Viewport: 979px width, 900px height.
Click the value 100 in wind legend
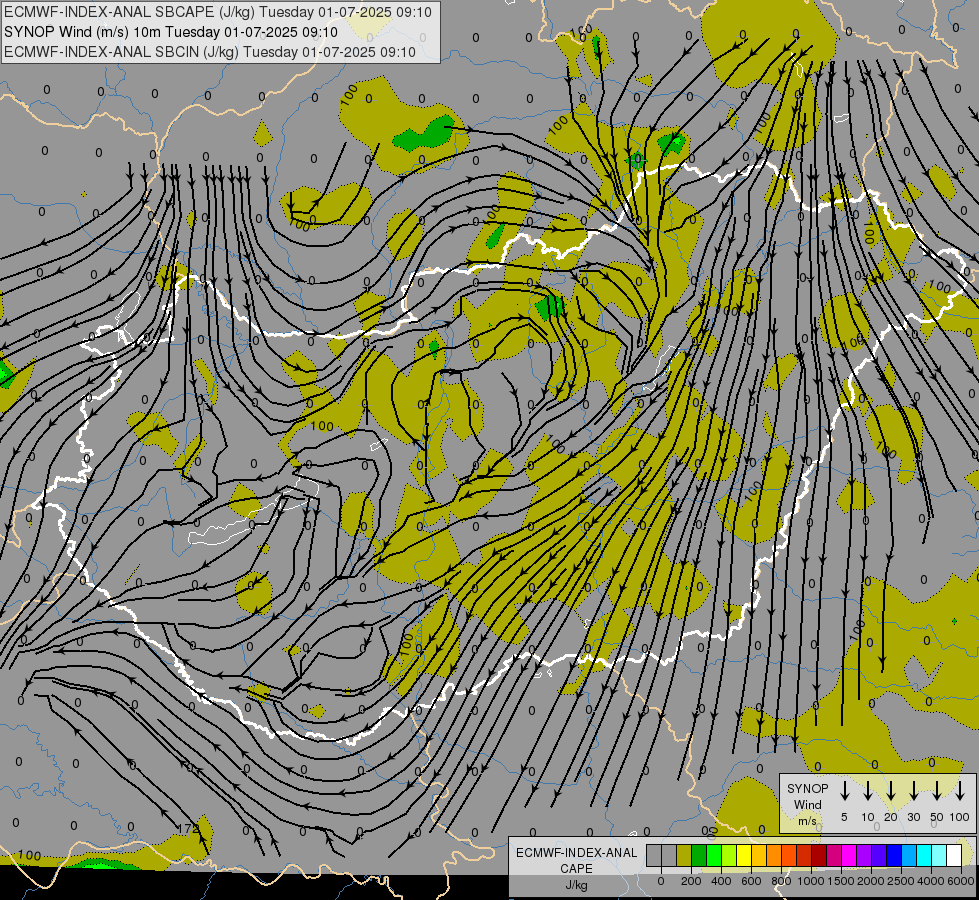point(960,817)
